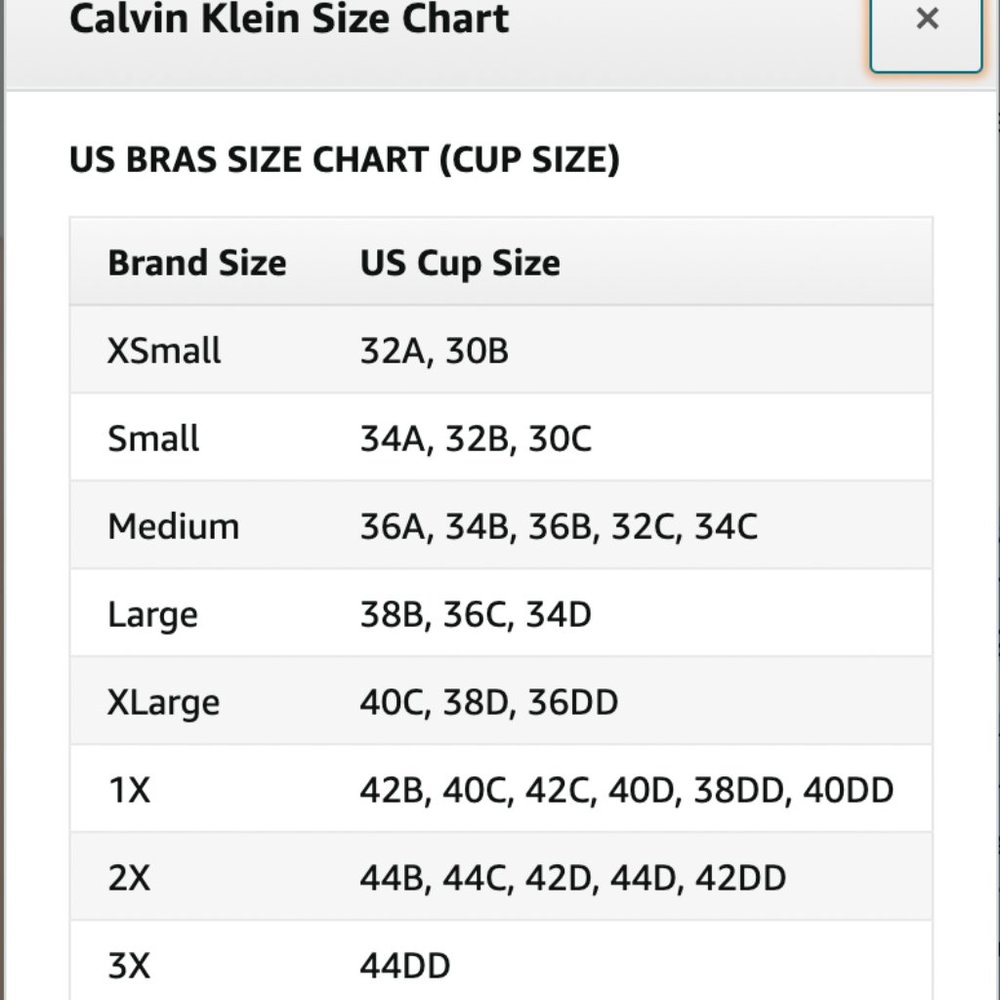
Task: Close the Calvin Klein Size Chart dialog
Action: [x=926, y=22]
